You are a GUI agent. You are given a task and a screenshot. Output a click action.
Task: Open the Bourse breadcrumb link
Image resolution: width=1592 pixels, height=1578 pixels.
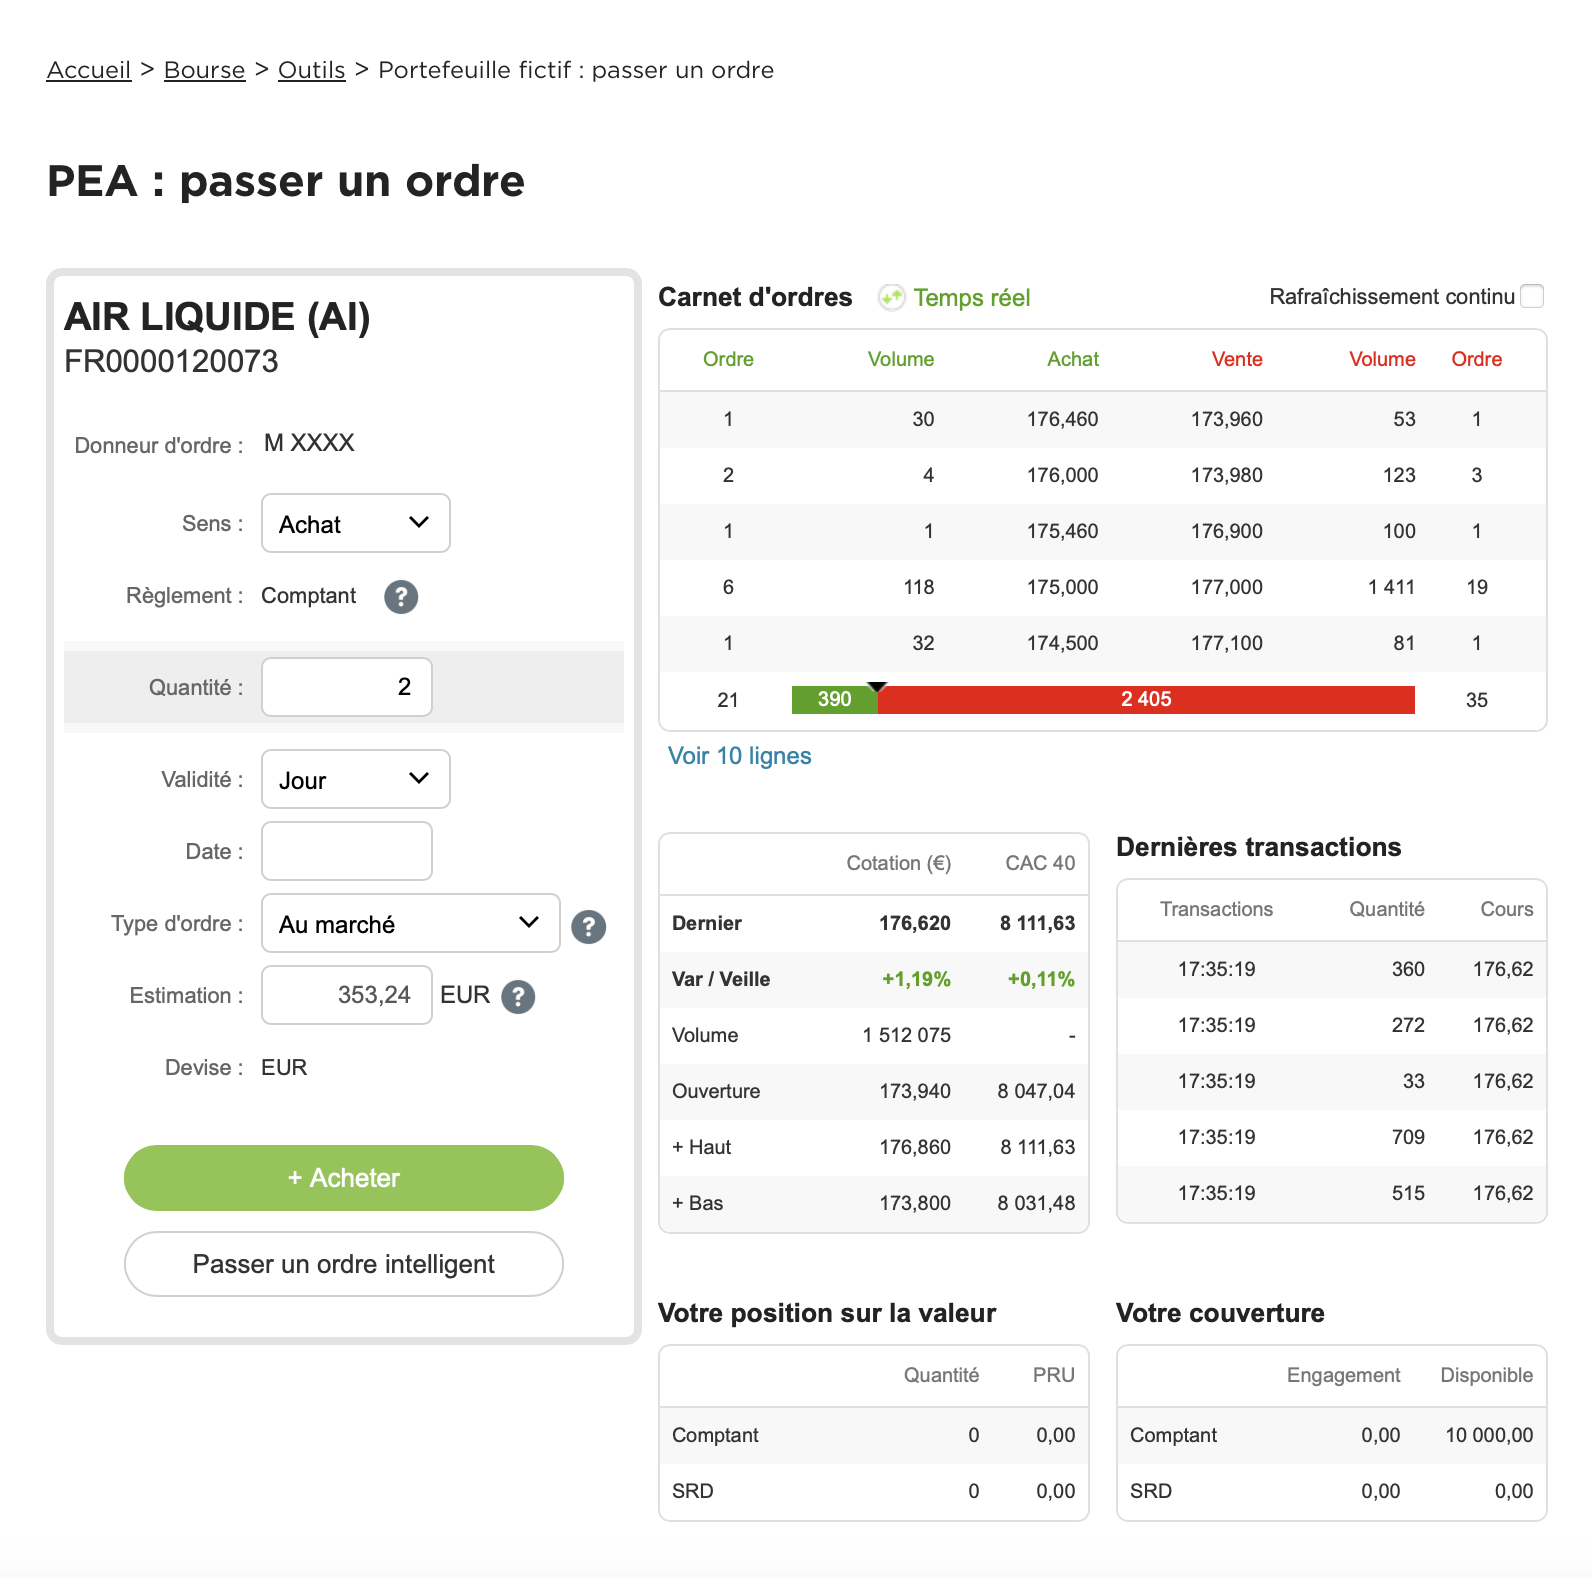(x=205, y=70)
